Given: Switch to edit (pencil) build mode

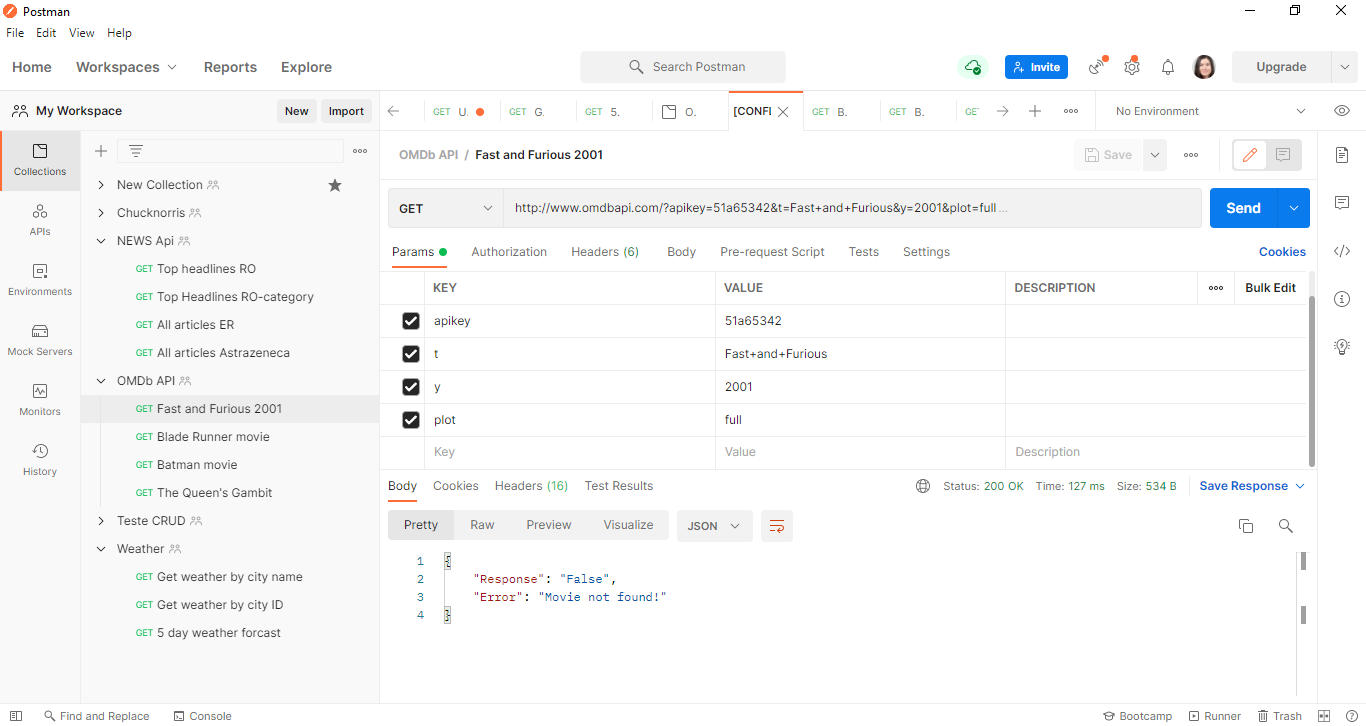Looking at the screenshot, I should point(1250,155).
